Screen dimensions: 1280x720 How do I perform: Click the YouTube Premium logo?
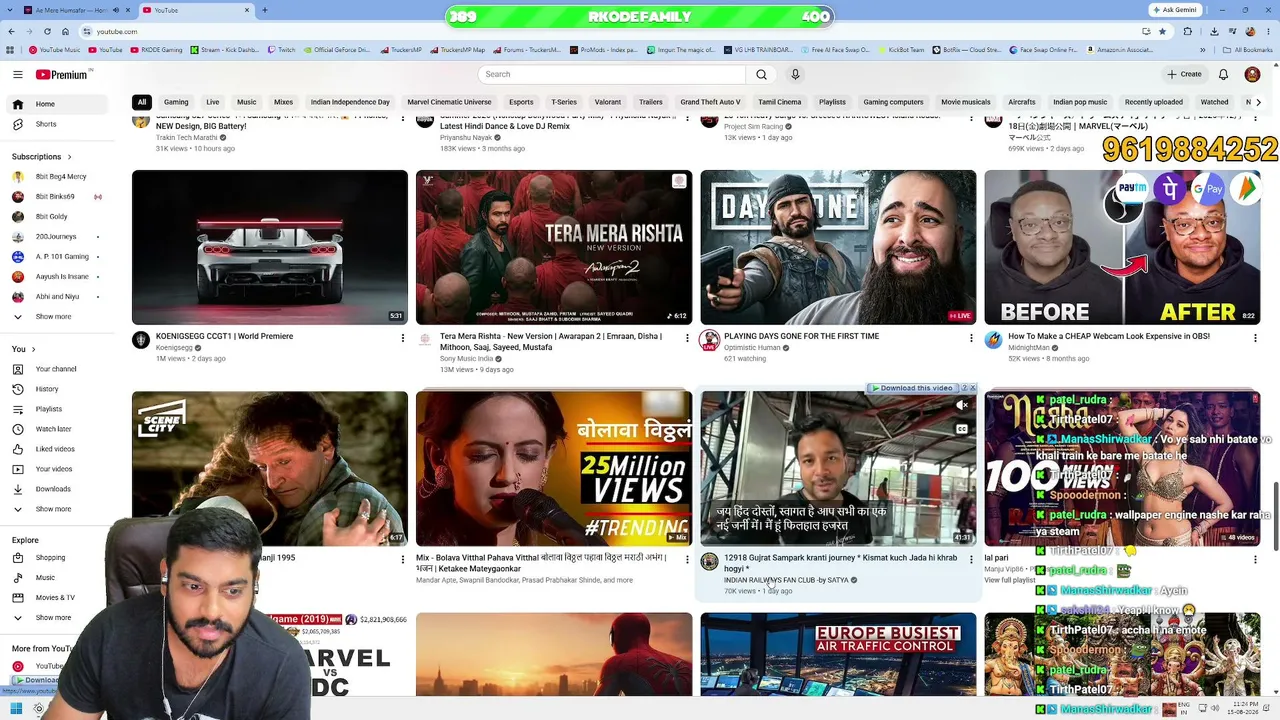[x=63, y=74]
